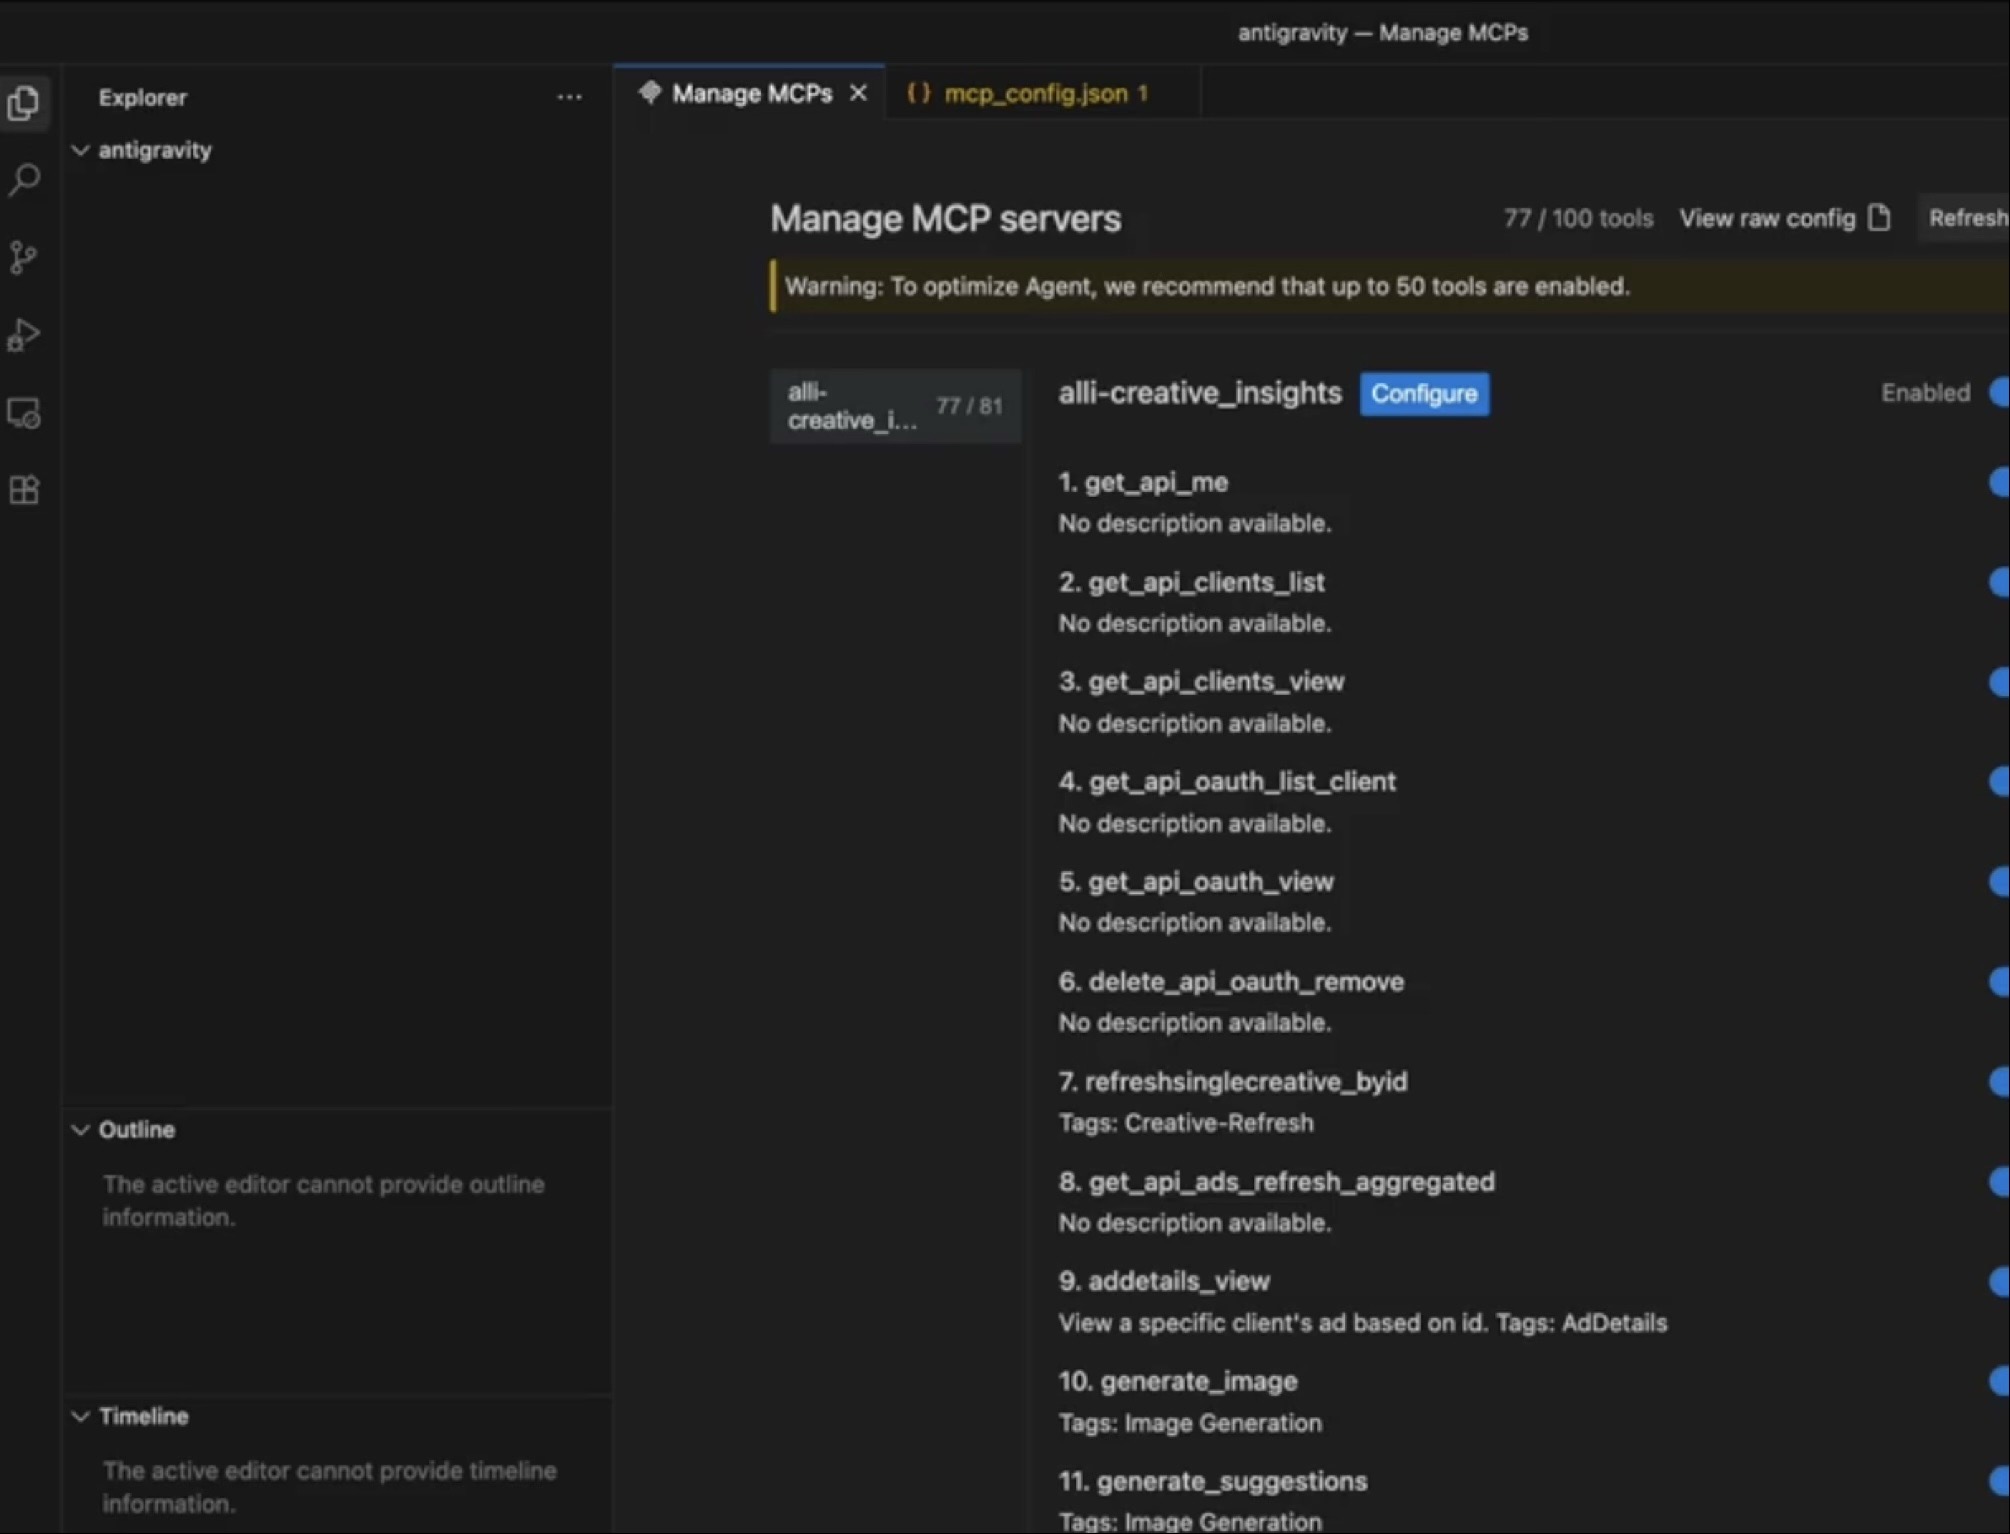
Task: Click the 50 tools warning banner text
Action: coord(1207,286)
